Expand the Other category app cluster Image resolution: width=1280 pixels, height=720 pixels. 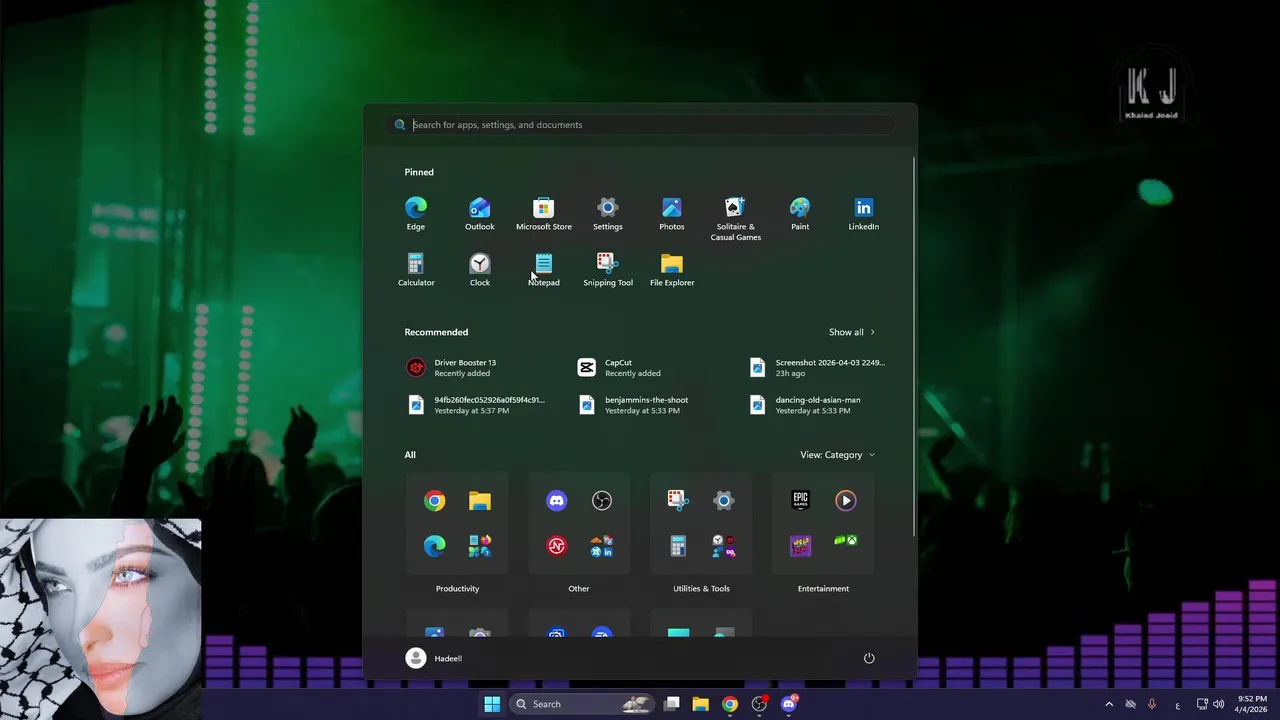point(602,546)
